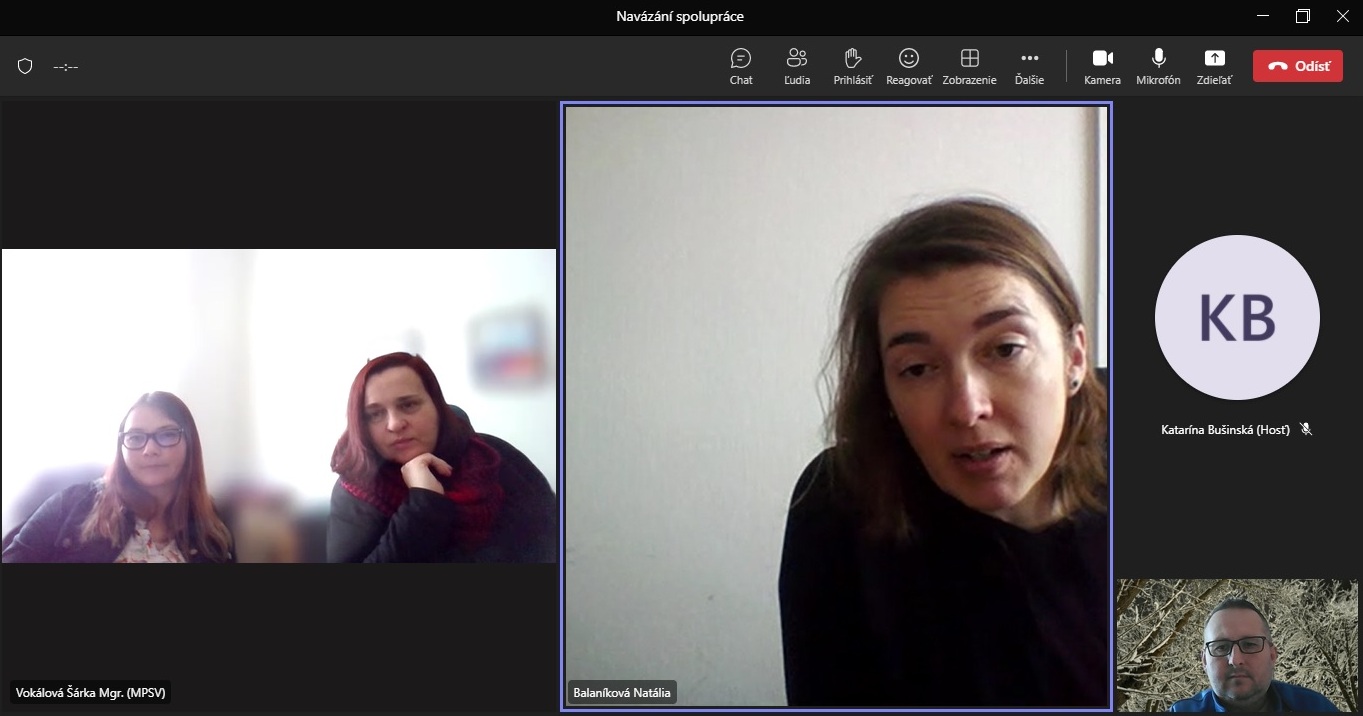Click the Vokálová Šárka Mgr. (MPSV) label
This screenshot has height=716, width=1363.
[x=91, y=692]
